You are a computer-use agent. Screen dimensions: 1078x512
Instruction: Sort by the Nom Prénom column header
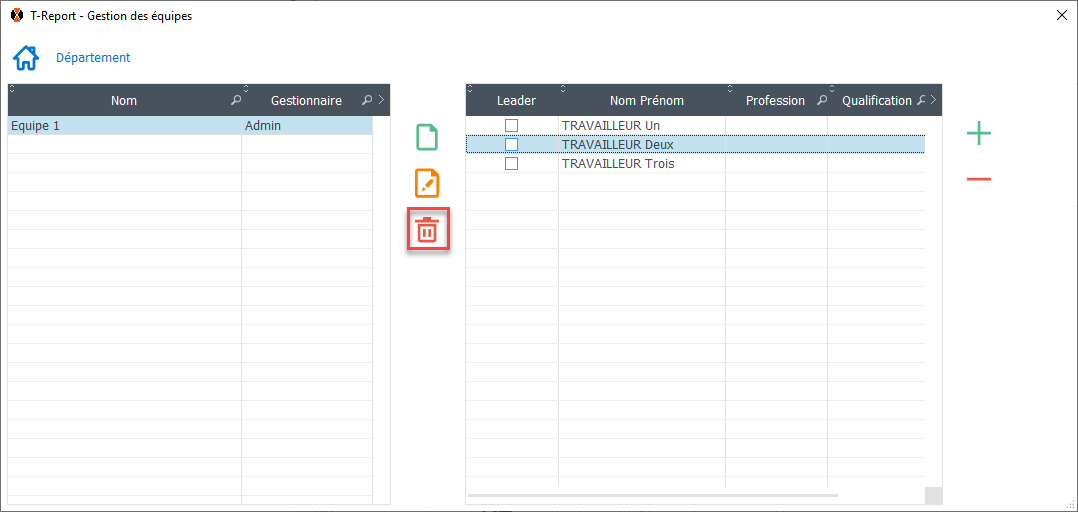pyautogui.click(x=646, y=100)
